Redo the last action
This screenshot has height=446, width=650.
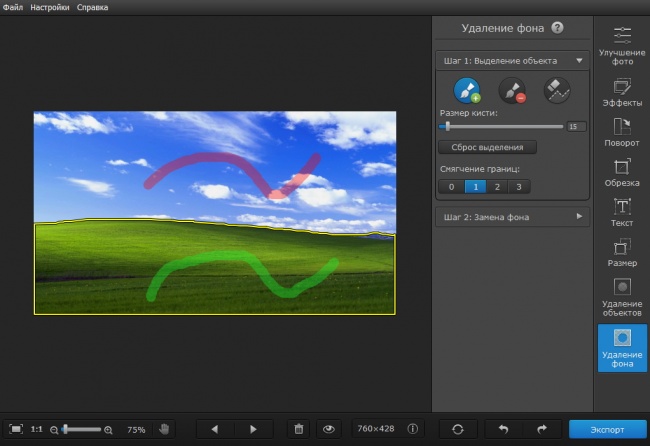542,429
